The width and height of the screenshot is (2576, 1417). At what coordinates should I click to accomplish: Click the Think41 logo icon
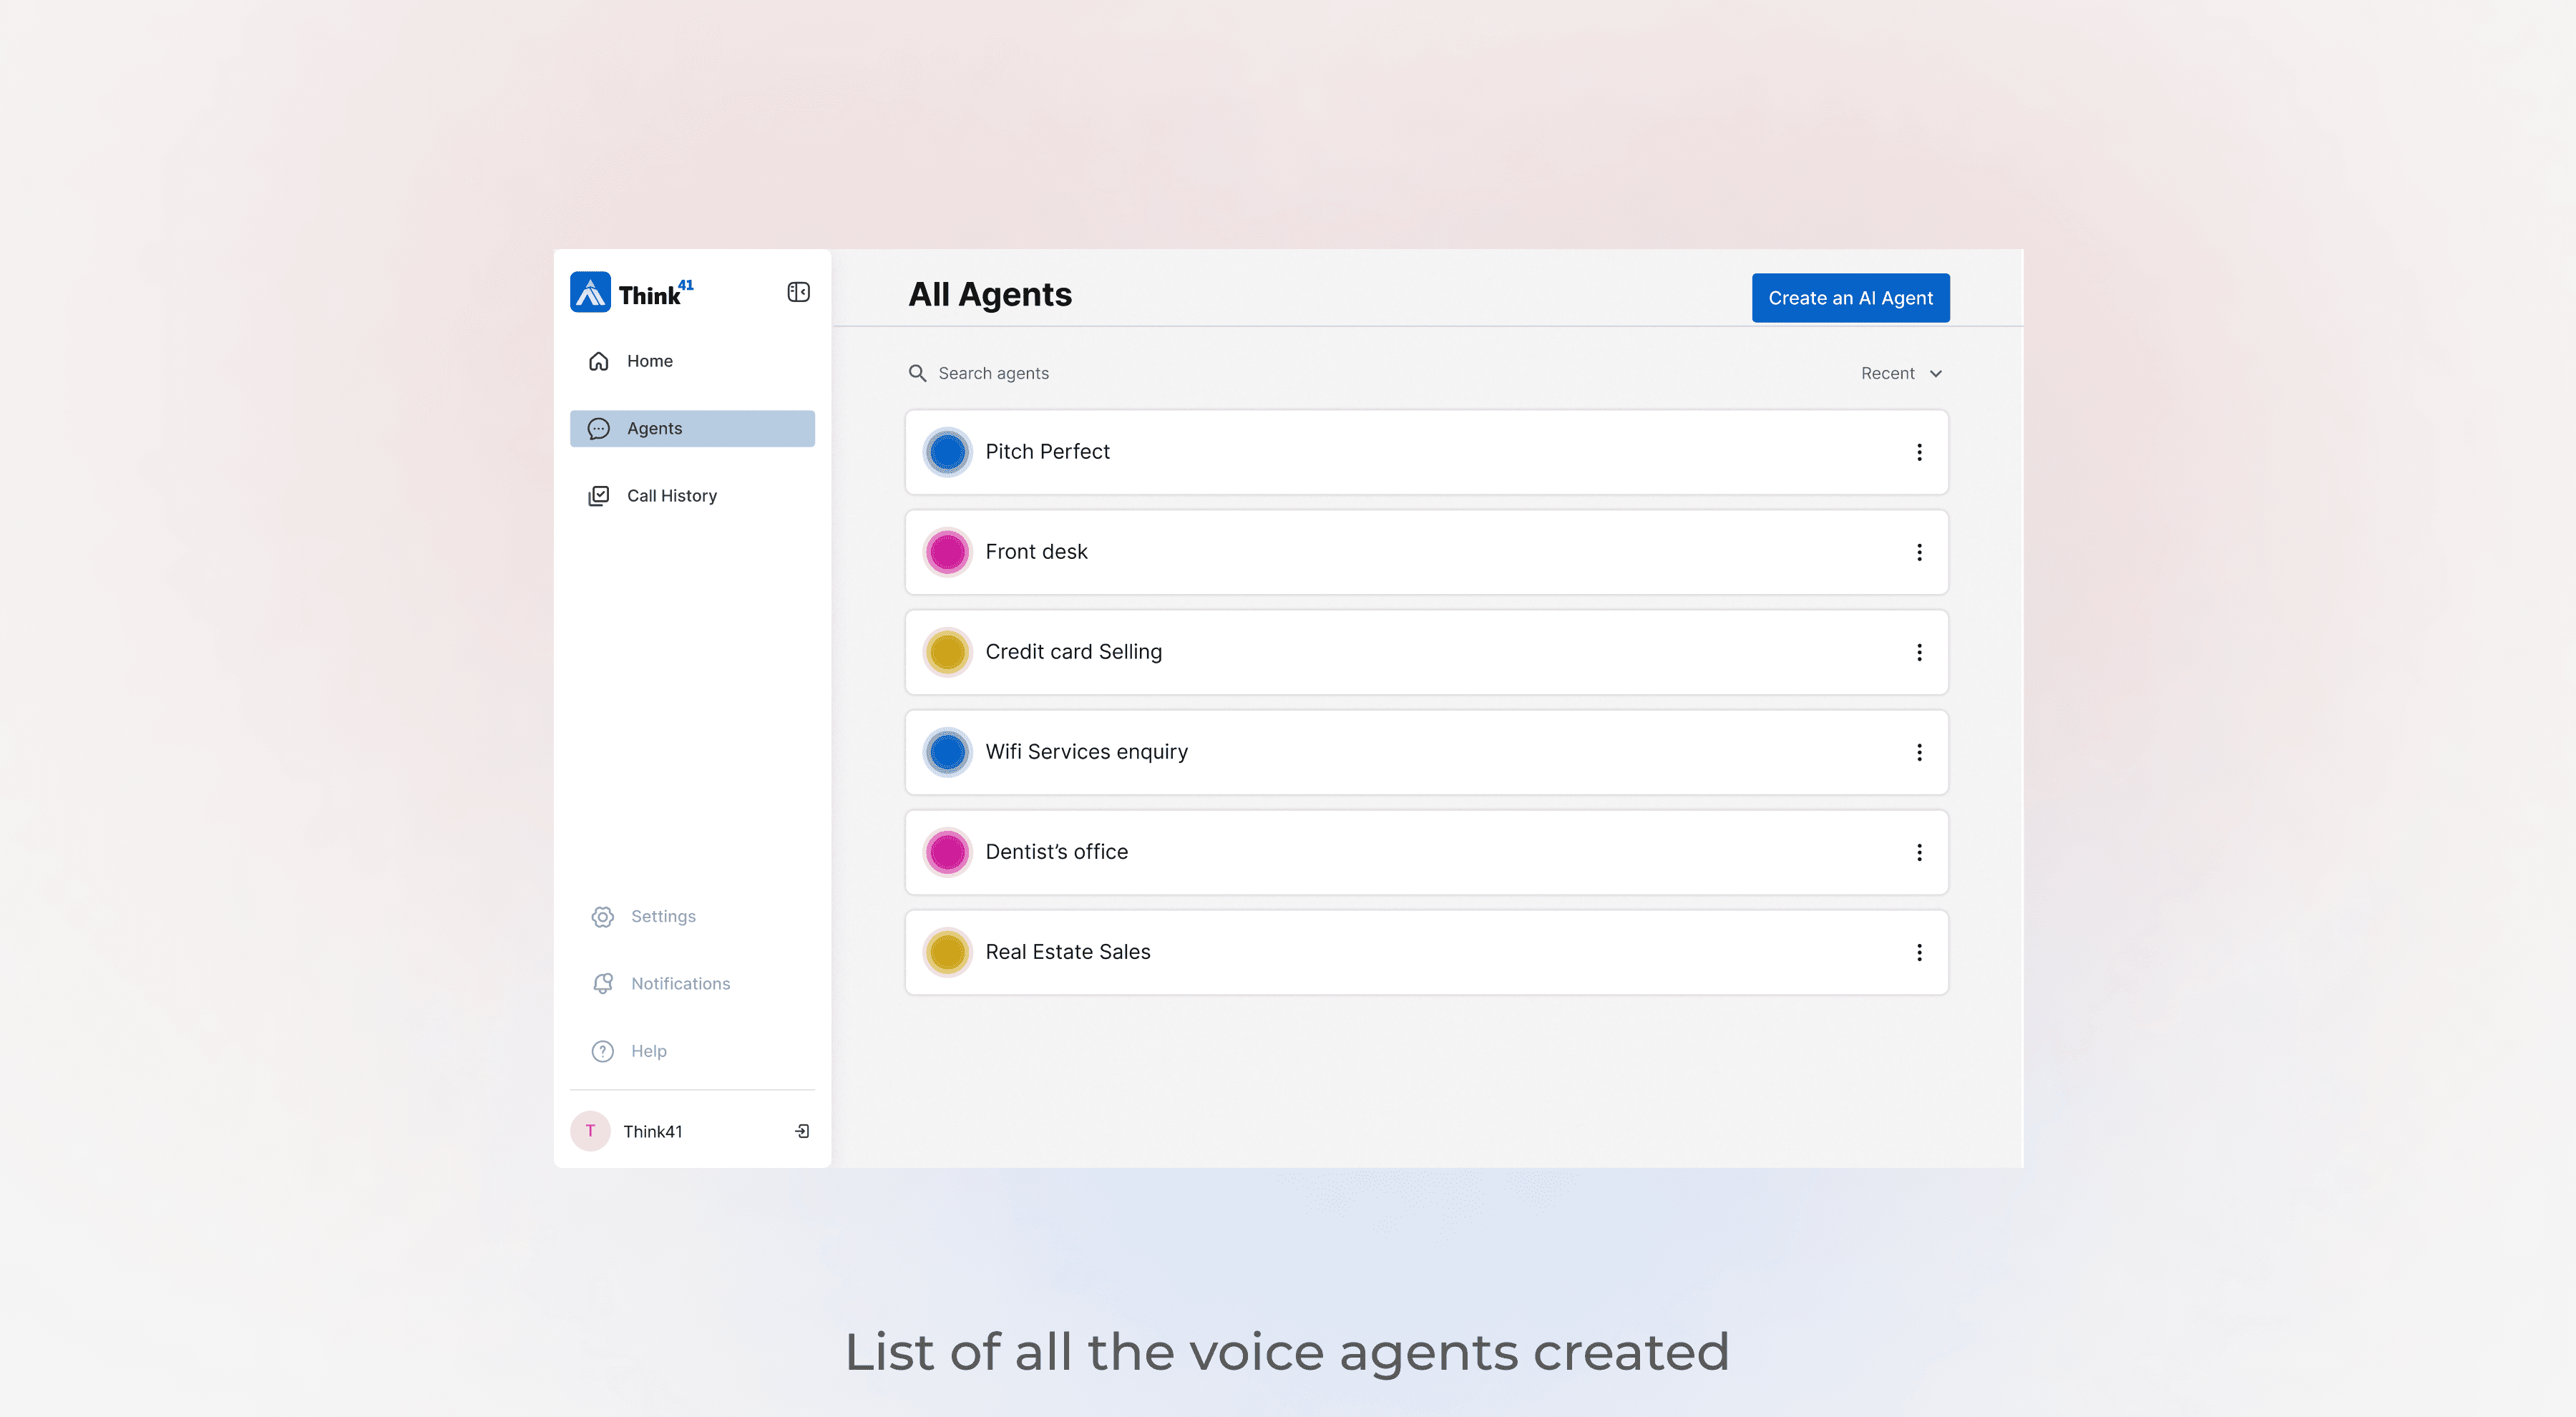coord(590,292)
